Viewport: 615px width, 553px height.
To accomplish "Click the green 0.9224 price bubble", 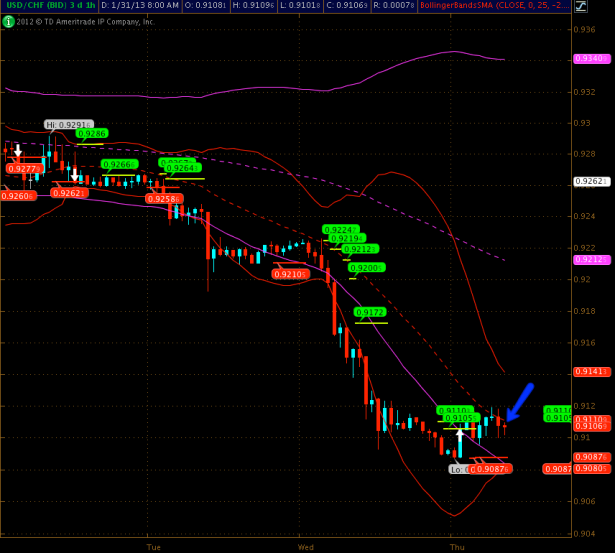I will 340,229.
